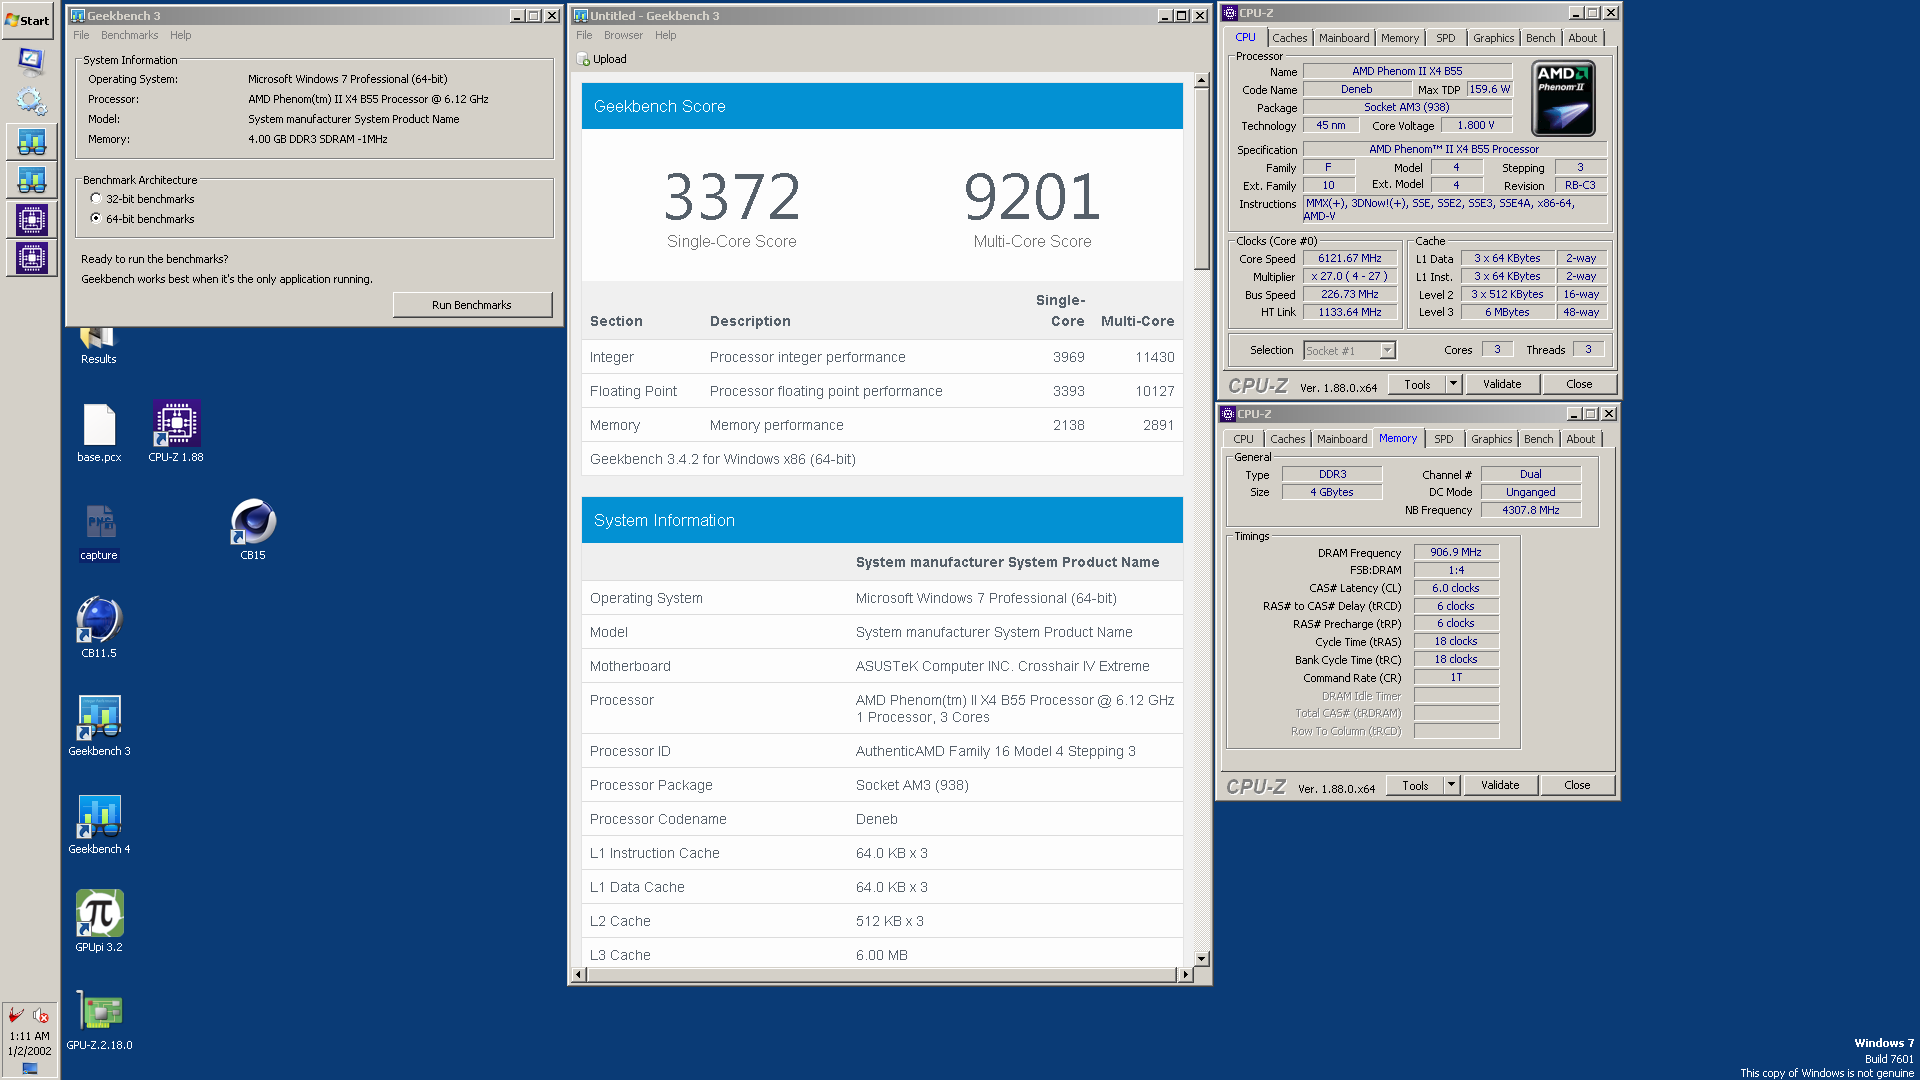Open the GPU-Z.2.18.0 desktop icon
The width and height of the screenshot is (1920, 1080).
tap(99, 1019)
